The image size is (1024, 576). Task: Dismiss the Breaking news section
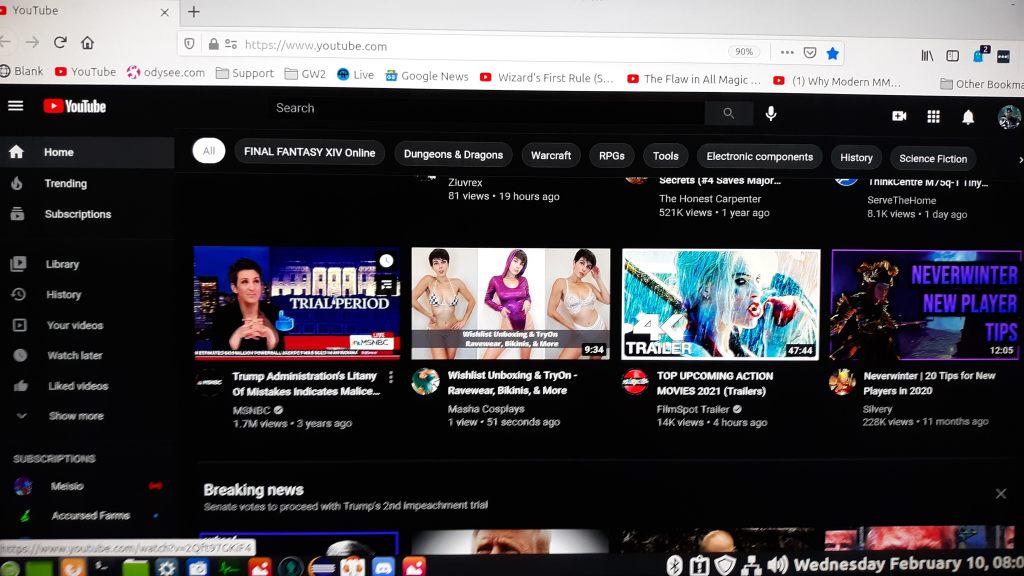[1000, 494]
